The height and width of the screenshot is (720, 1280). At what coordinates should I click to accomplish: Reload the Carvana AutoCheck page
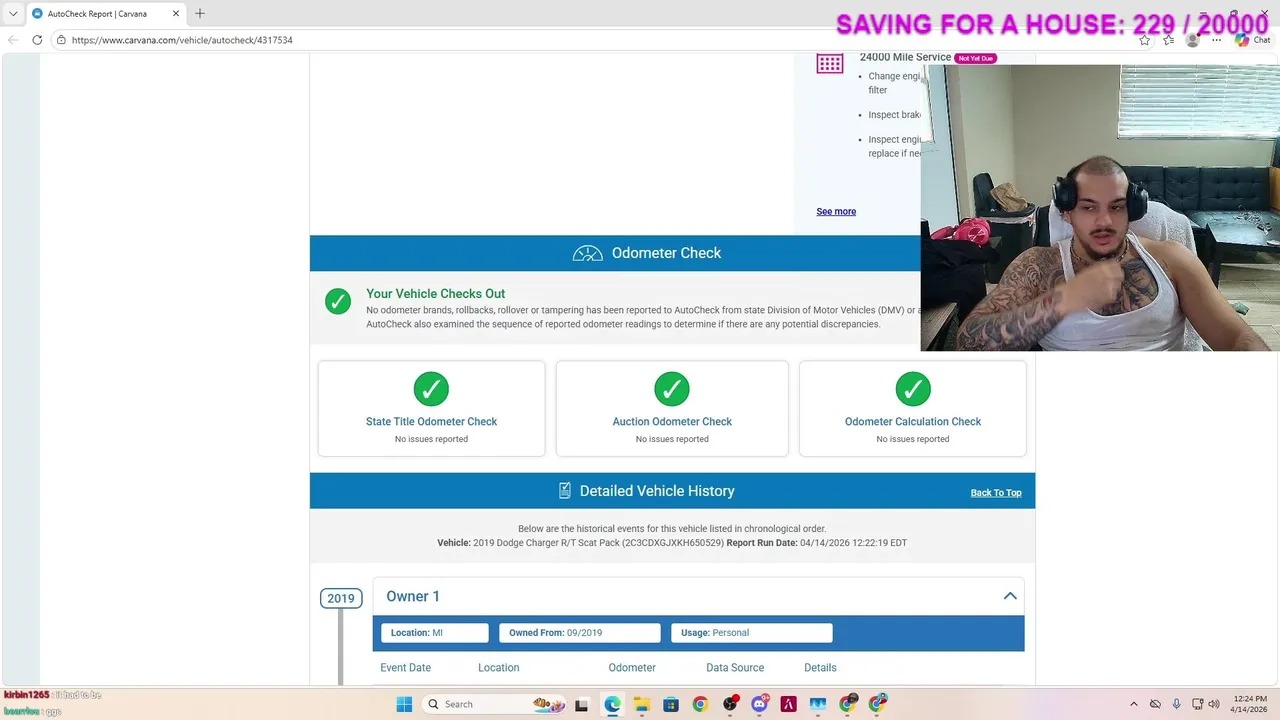[x=37, y=40]
